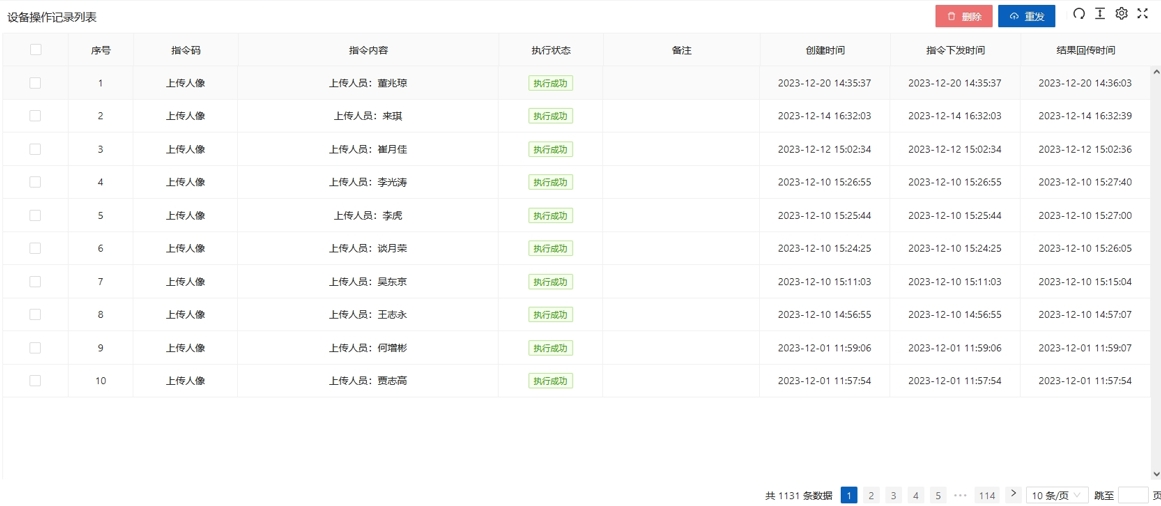Toggle fullscreen with the expand icon

click(x=1142, y=13)
